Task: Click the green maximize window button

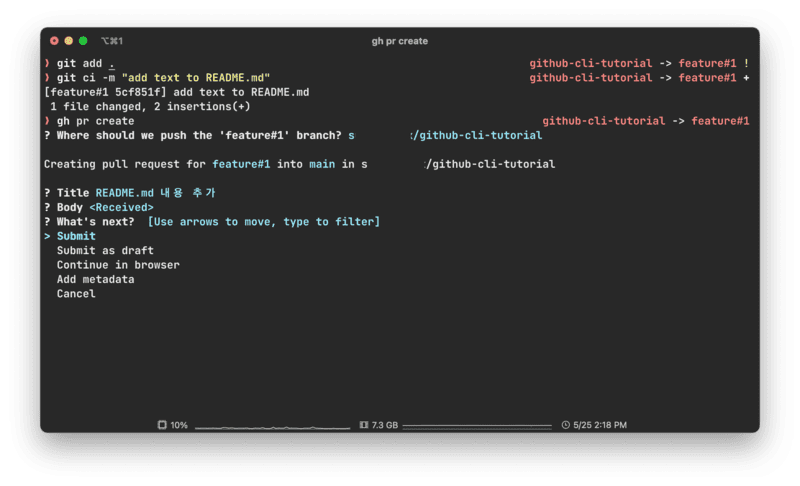Action: coord(83,41)
